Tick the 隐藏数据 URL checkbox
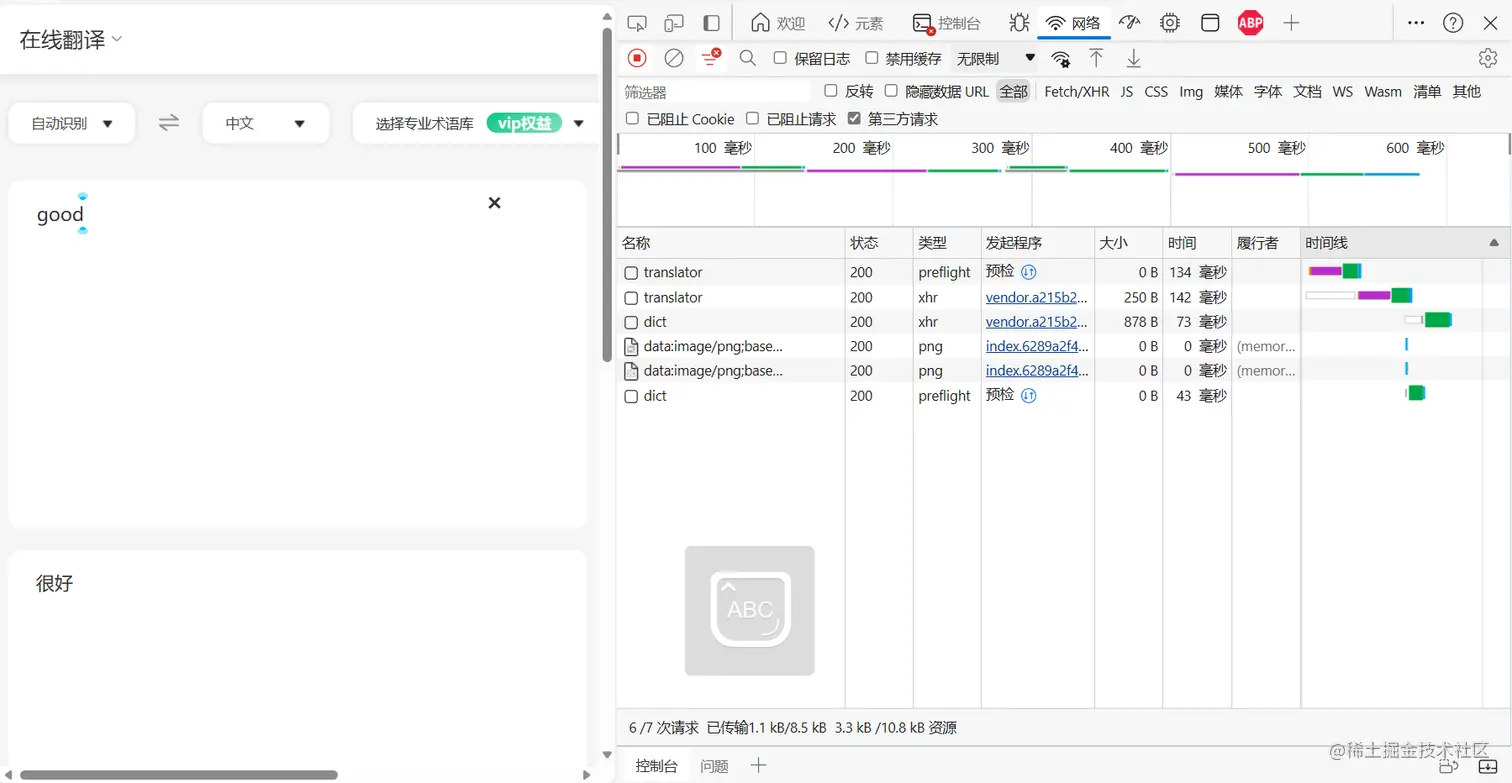The image size is (1512, 783). point(891,91)
